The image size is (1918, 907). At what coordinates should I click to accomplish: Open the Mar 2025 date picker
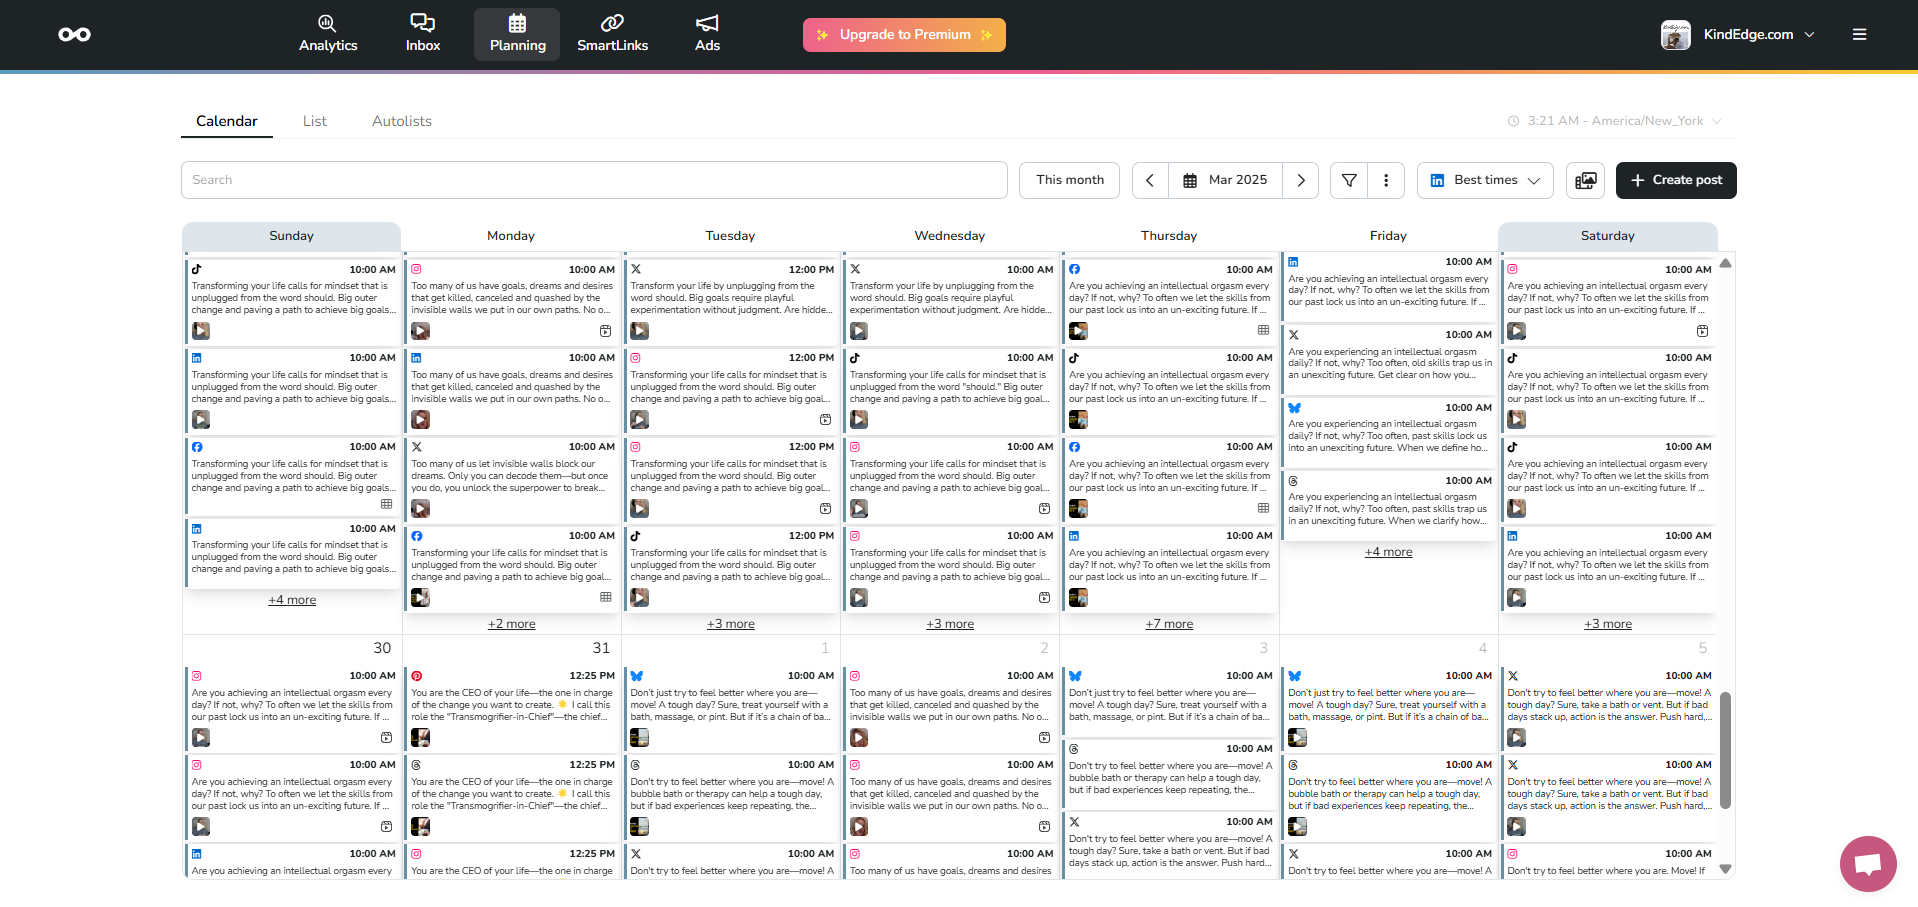point(1225,180)
